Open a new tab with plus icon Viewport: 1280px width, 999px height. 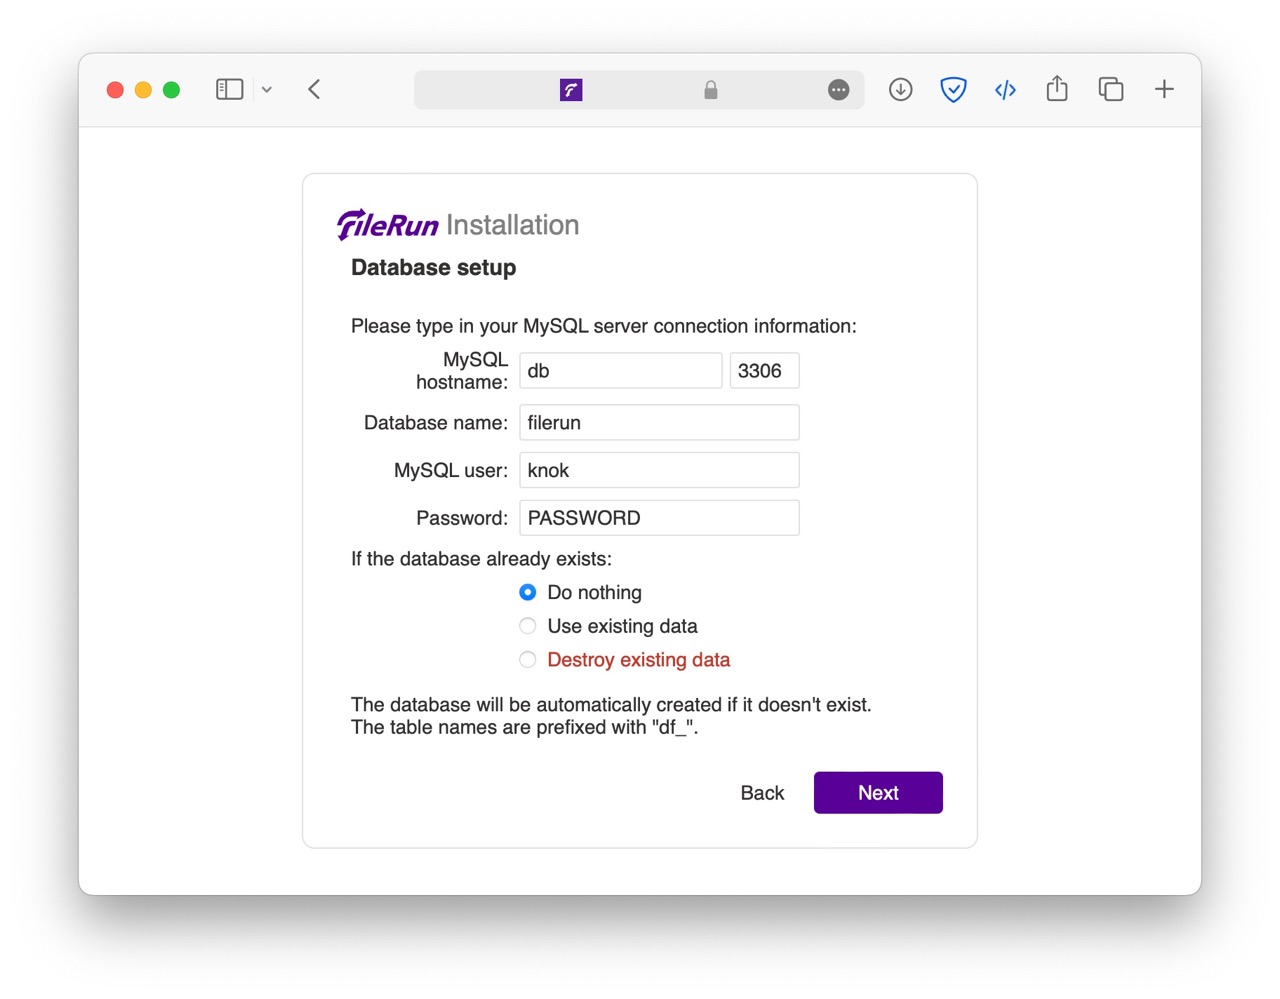click(x=1164, y=90)
